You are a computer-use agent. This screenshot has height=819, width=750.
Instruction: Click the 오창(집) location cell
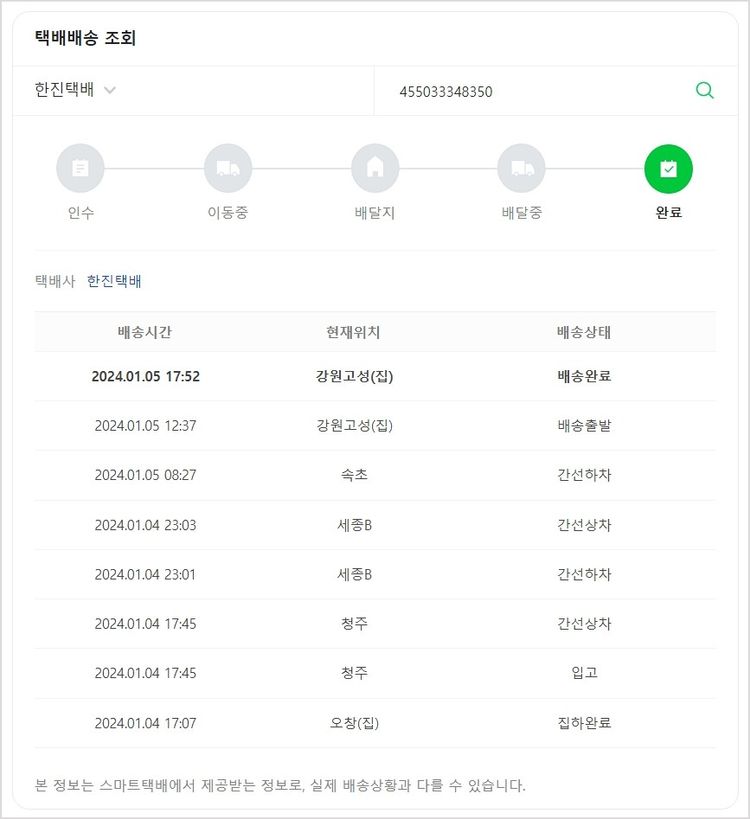tap(354, 723)
